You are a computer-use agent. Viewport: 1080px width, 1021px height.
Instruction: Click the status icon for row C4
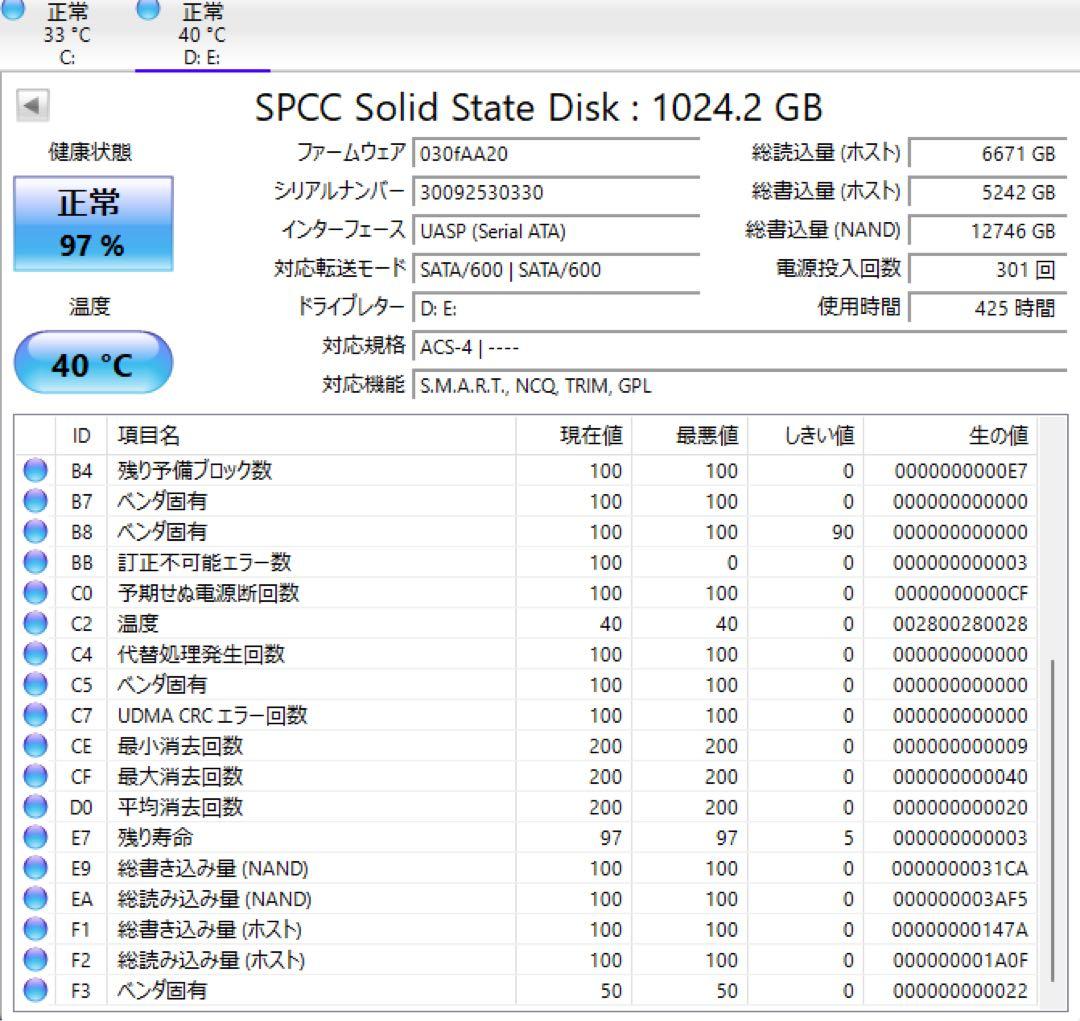click(x=35, y=654)
